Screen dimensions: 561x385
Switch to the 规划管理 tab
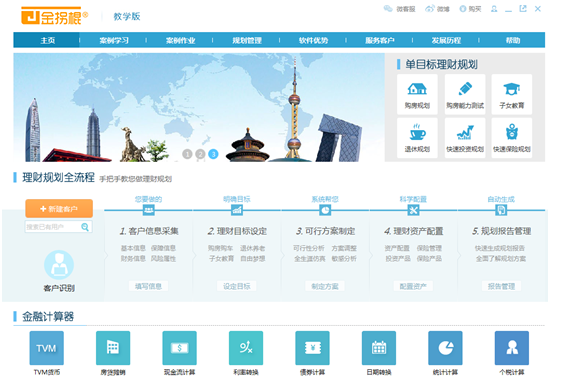click(247, 40)
